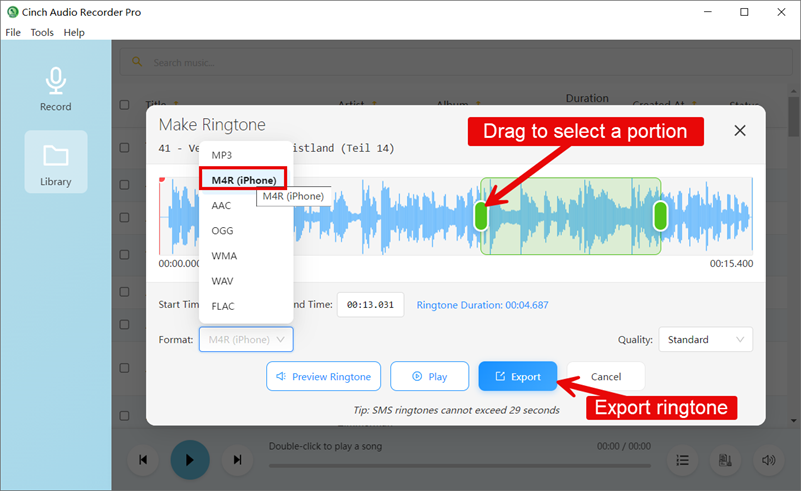Open the Record section in sidebar

[55, 88]
